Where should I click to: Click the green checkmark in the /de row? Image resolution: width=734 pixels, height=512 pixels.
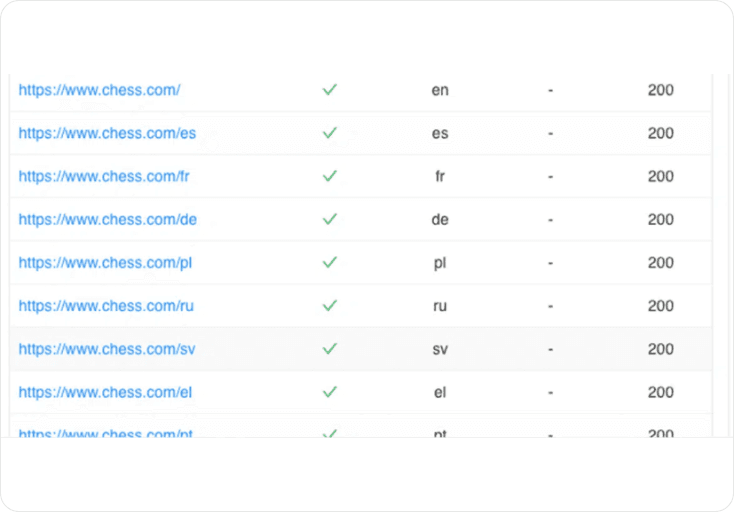click(330, 219)
